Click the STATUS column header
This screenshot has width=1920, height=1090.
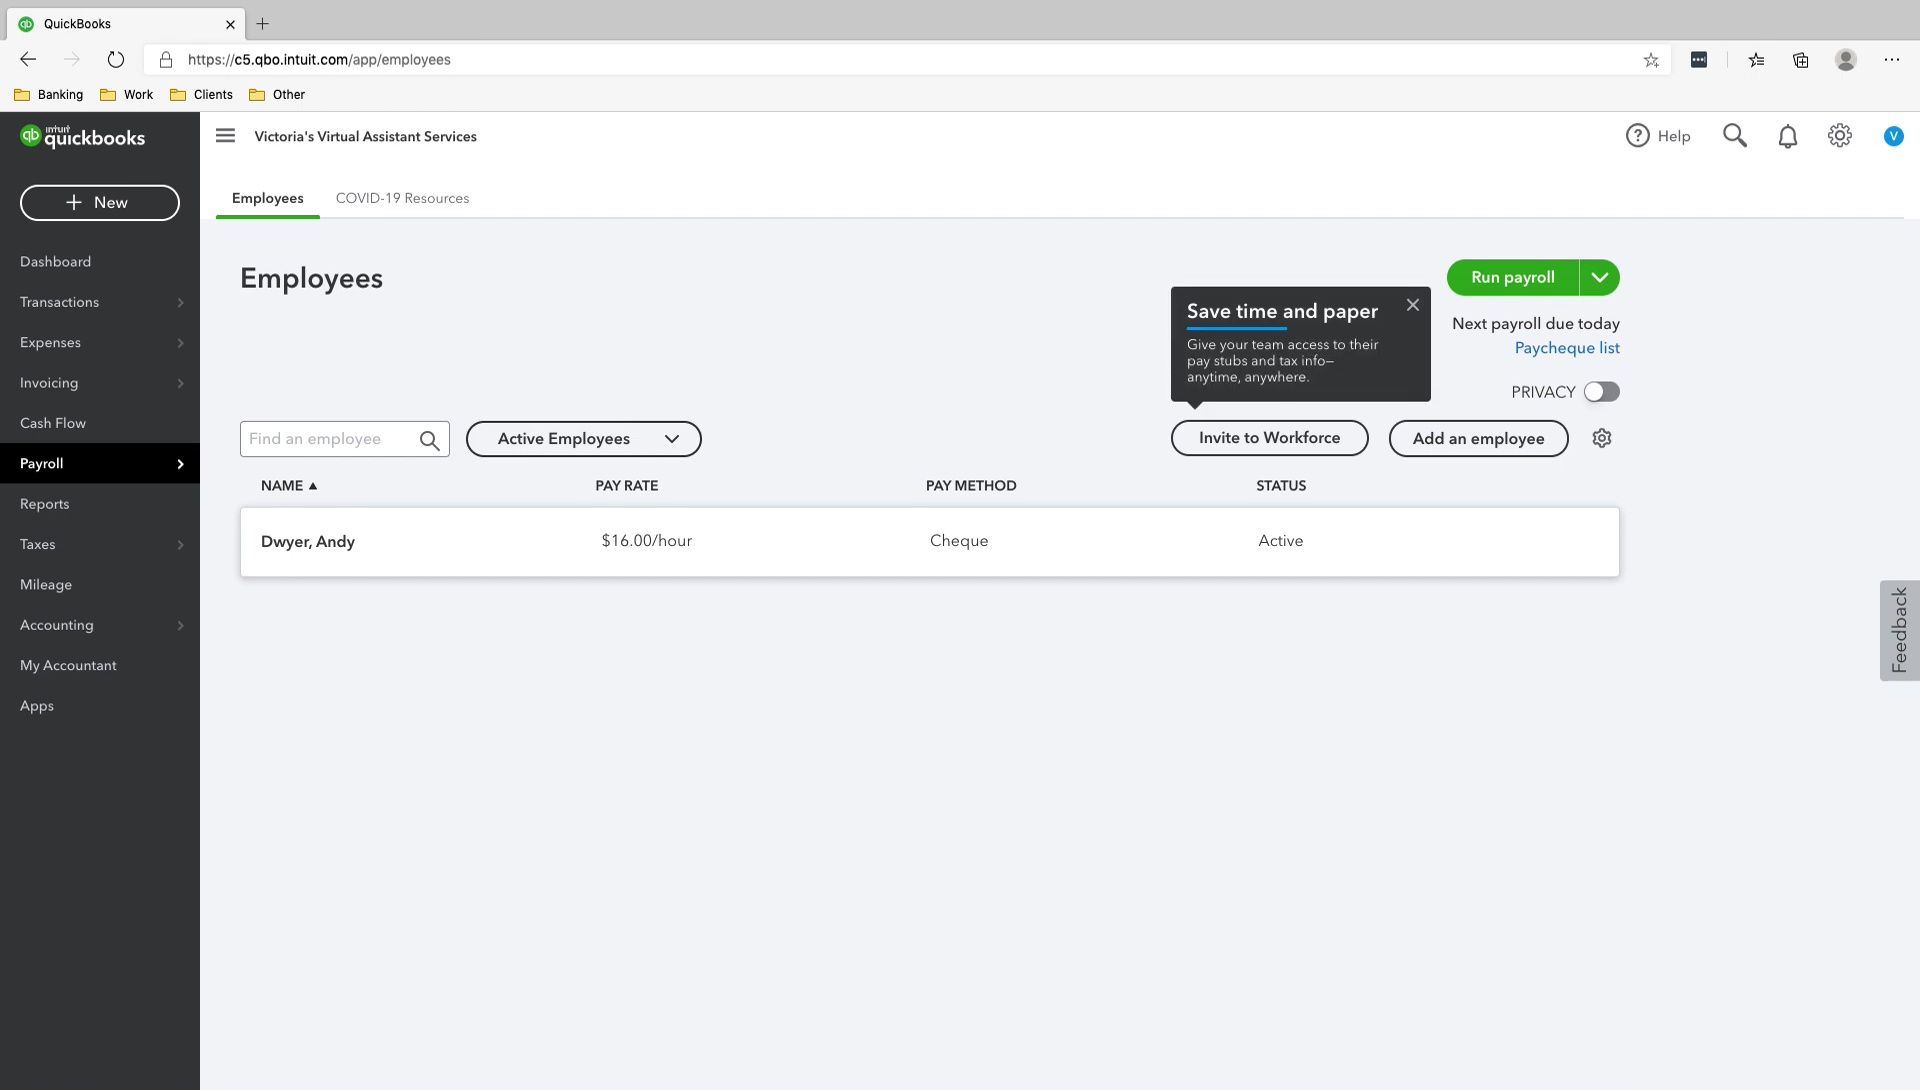pos(1281,485)
